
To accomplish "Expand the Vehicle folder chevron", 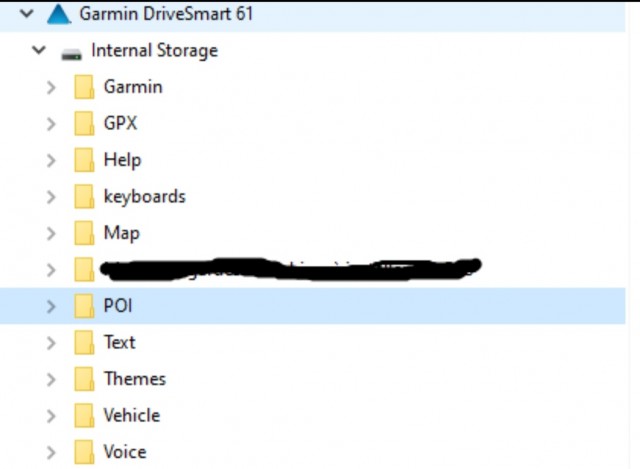I will point(51,416).
